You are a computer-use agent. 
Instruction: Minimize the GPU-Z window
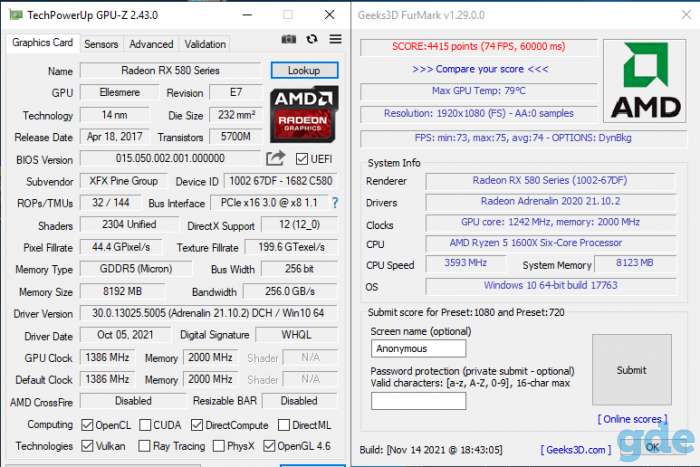coord(247,15)
